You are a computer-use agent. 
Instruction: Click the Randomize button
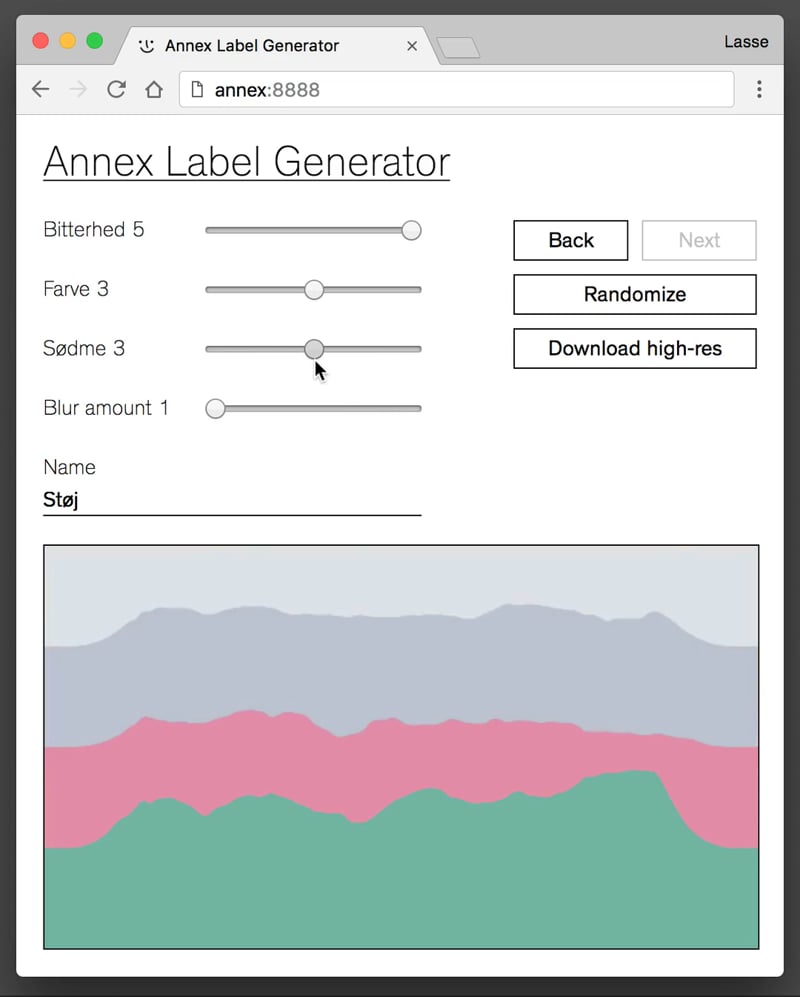pos(635,294)
